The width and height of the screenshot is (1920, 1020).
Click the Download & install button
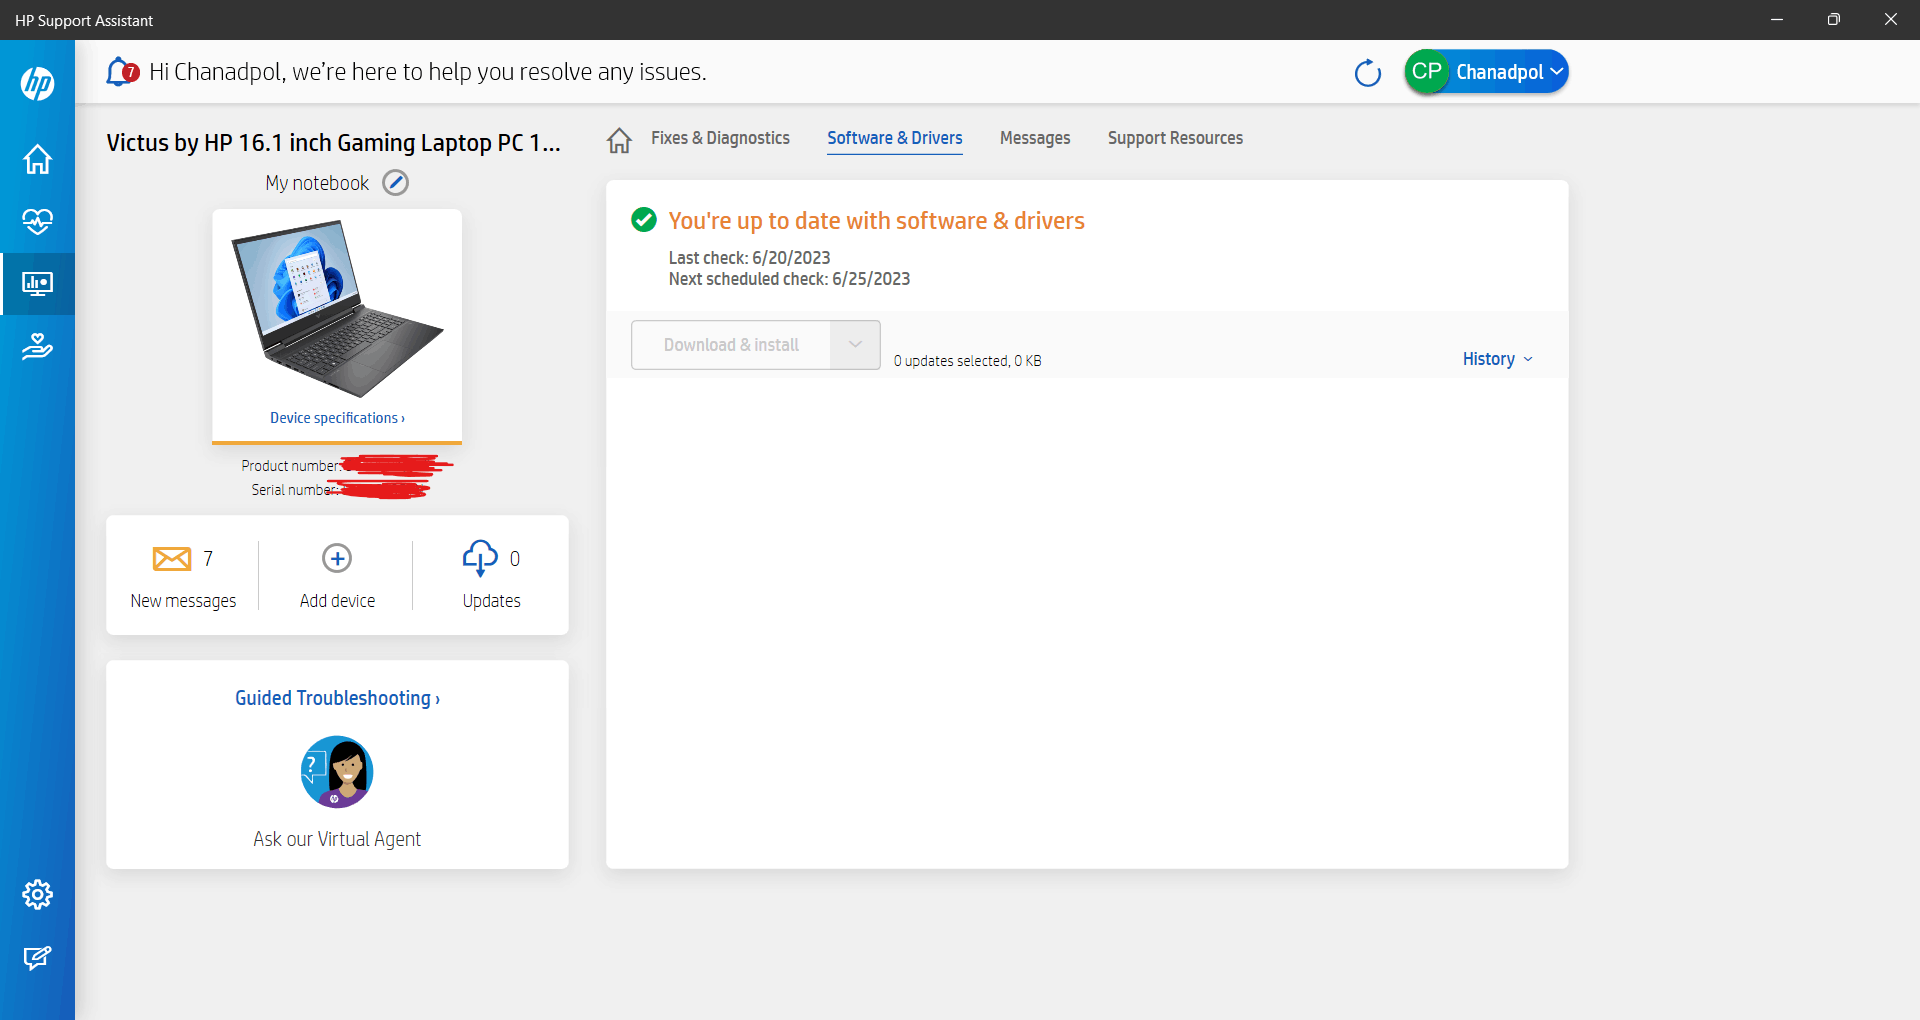731,345
